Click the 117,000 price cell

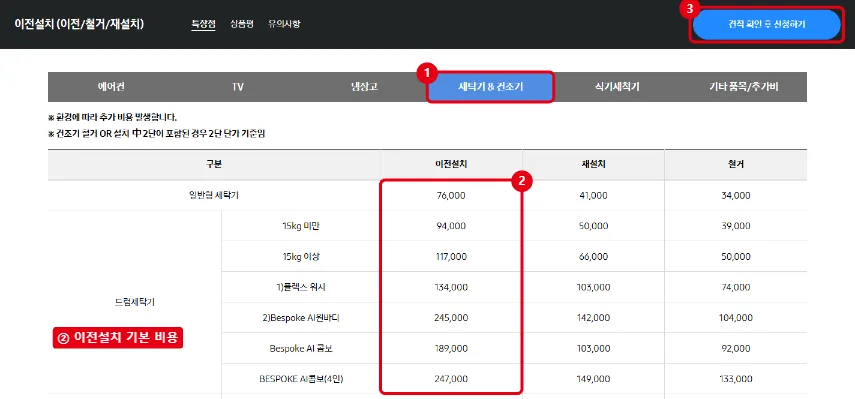(451, 257)
